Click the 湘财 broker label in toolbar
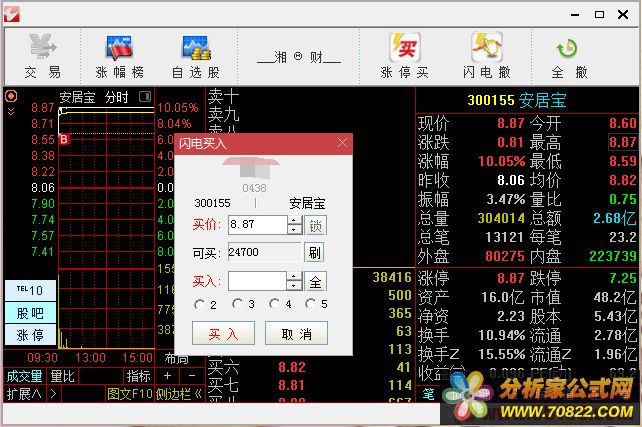This screenshot has height=427, width=642. [x=299, y=57]
